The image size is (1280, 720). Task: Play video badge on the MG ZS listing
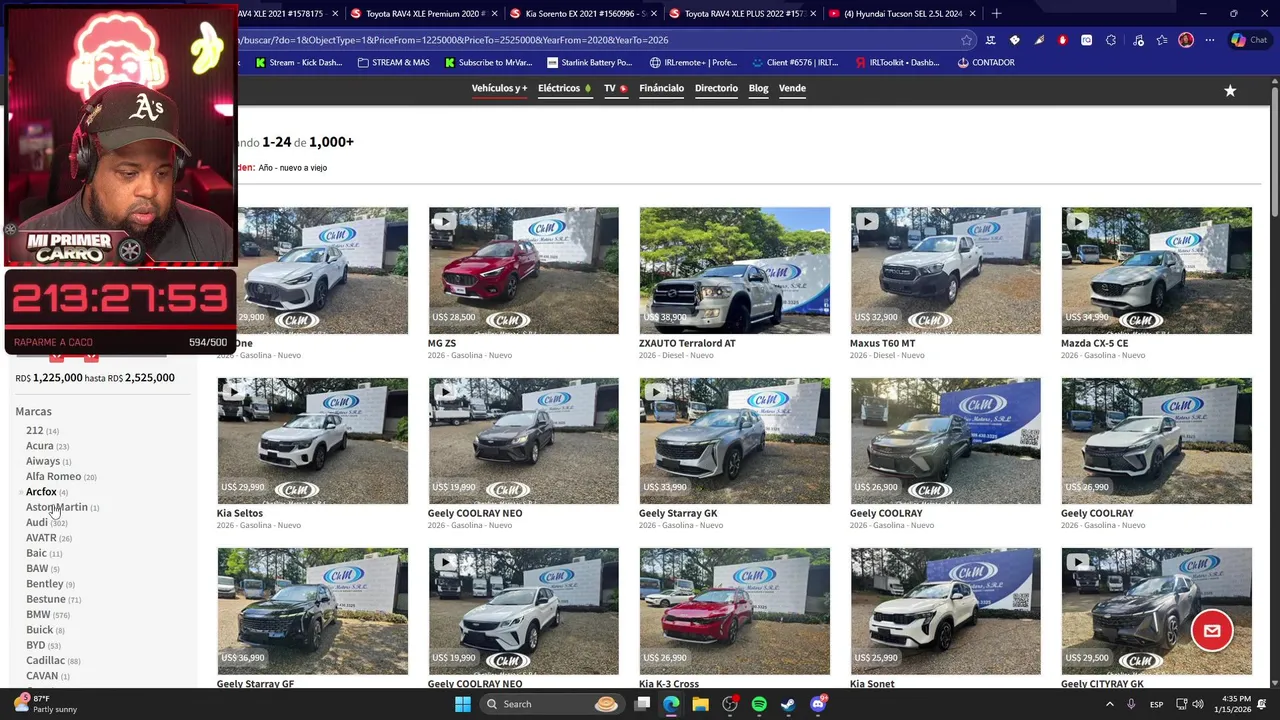(x=445, y=222)
